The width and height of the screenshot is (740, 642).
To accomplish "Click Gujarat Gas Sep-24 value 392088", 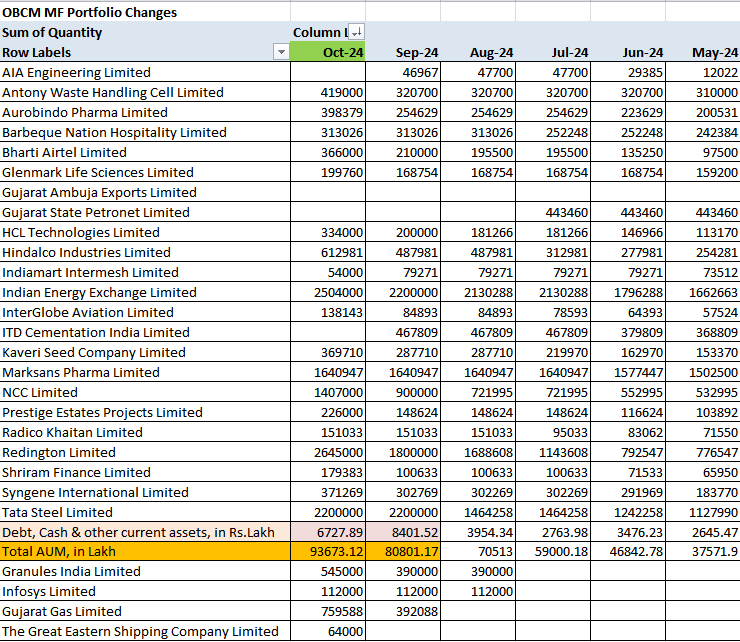I will coord(417,611).
